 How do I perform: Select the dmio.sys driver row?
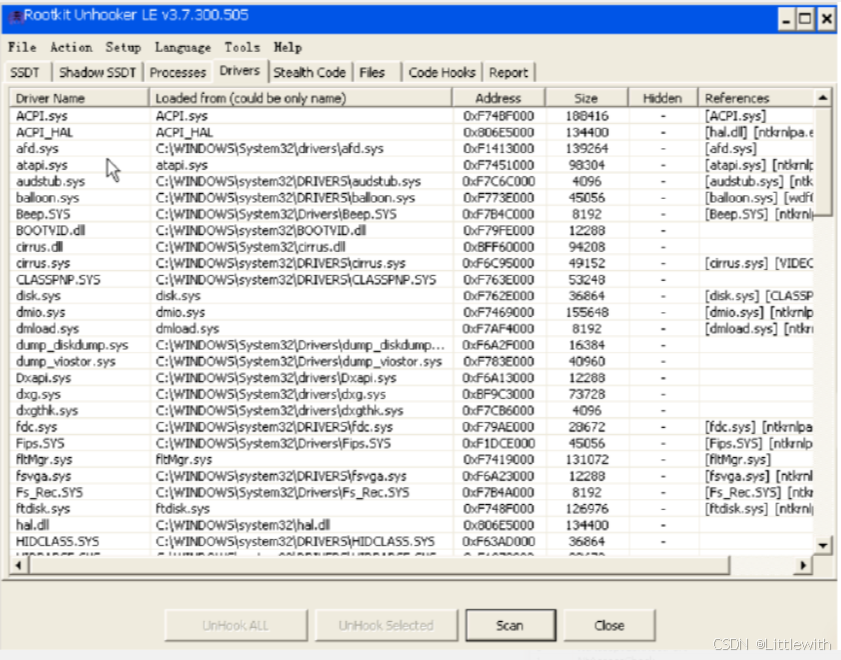pyautogui.click(x=411, y=313)
